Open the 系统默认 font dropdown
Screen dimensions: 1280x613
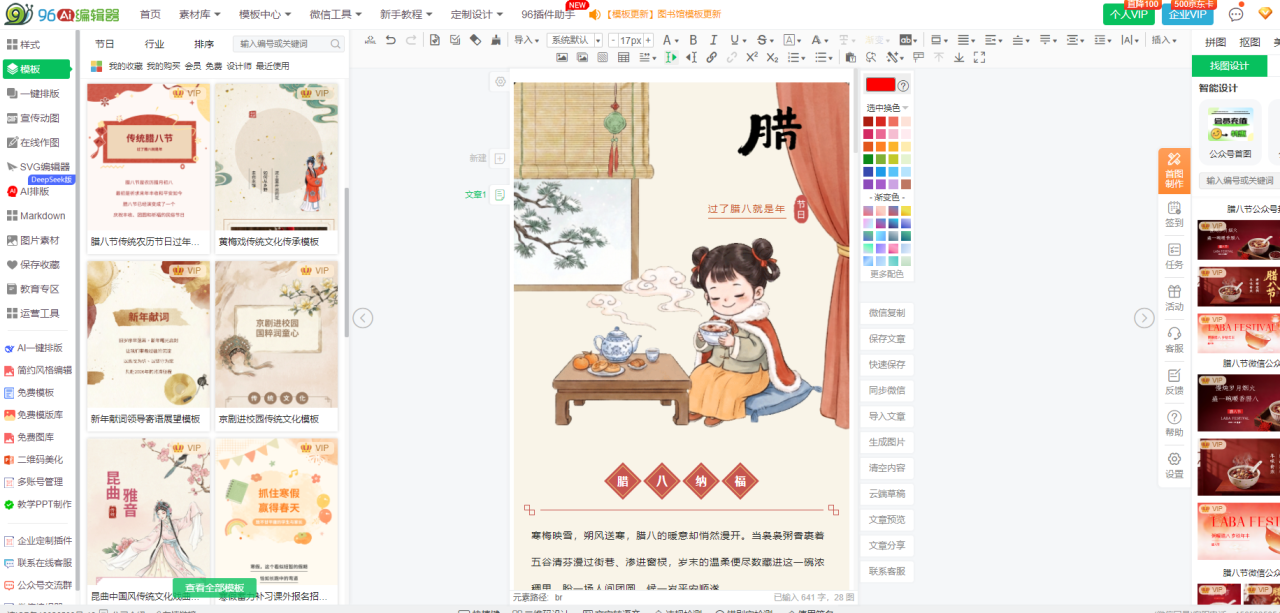pos(574,40)
